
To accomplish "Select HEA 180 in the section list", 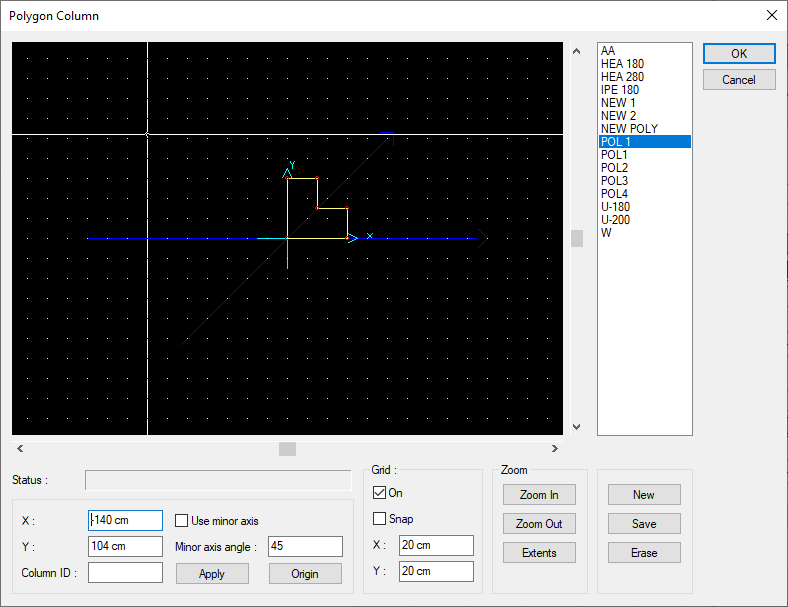I will click(x=622, y=64).
